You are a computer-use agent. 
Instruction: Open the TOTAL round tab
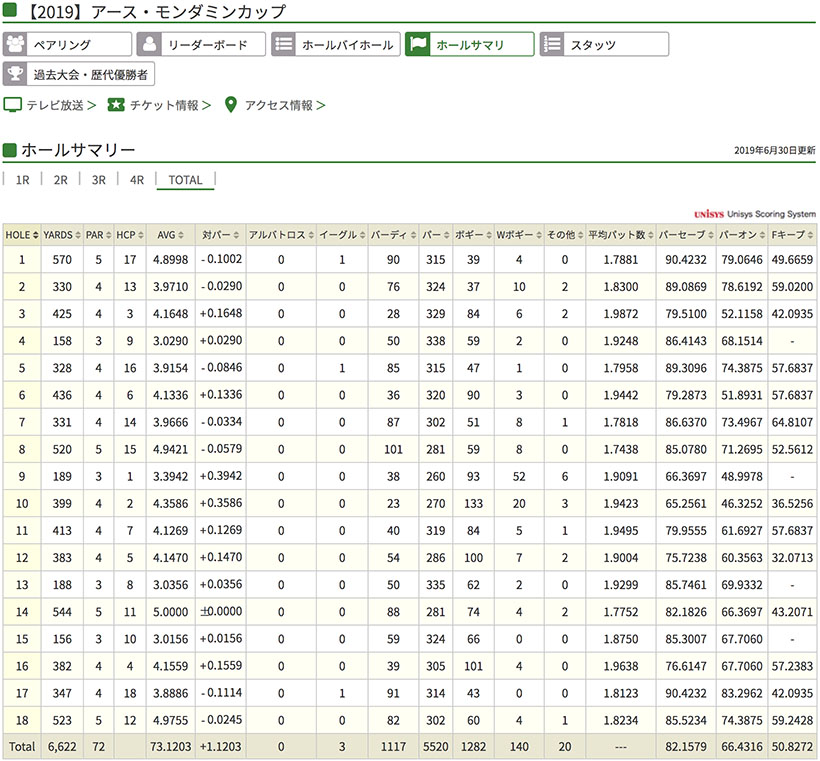tap(185, 181)
